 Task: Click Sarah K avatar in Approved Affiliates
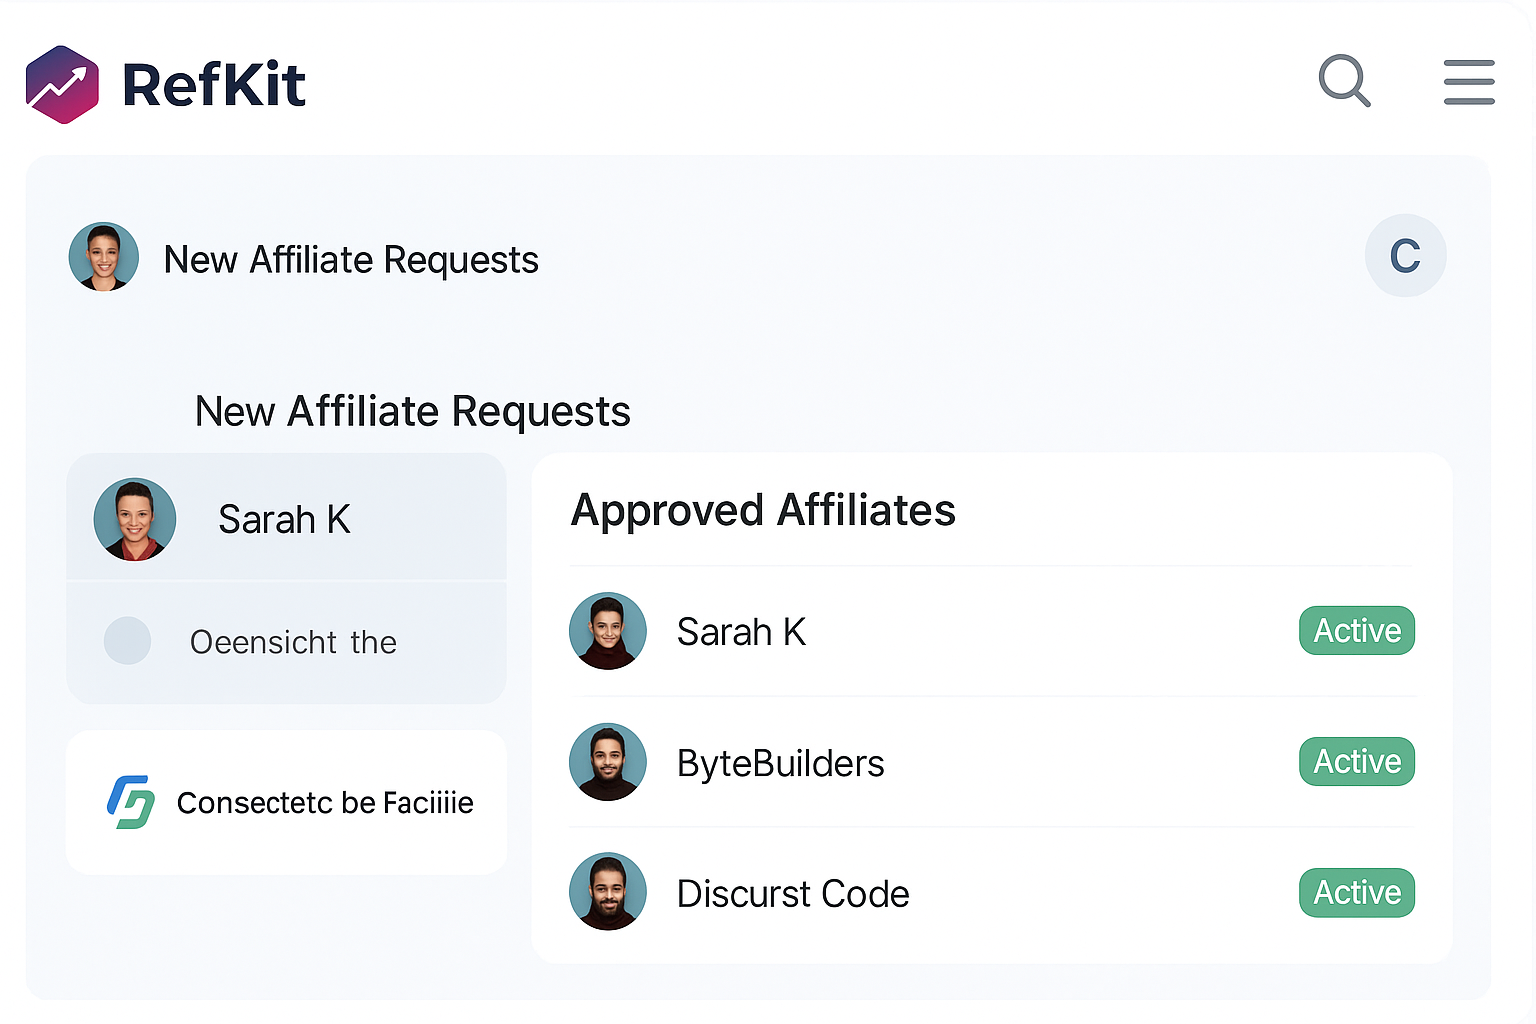pos(608,631)
